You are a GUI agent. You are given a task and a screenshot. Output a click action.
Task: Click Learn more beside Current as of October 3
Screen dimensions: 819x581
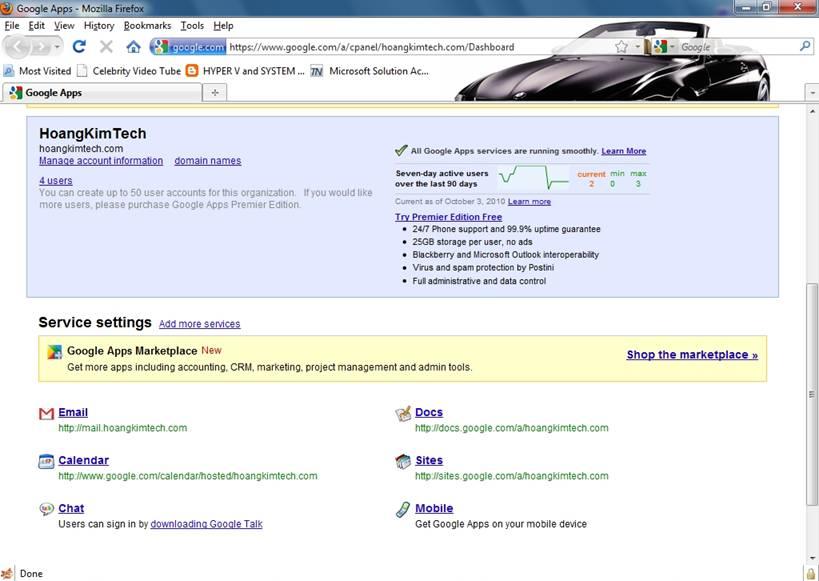pyautogui.click(x=529, y=202)
